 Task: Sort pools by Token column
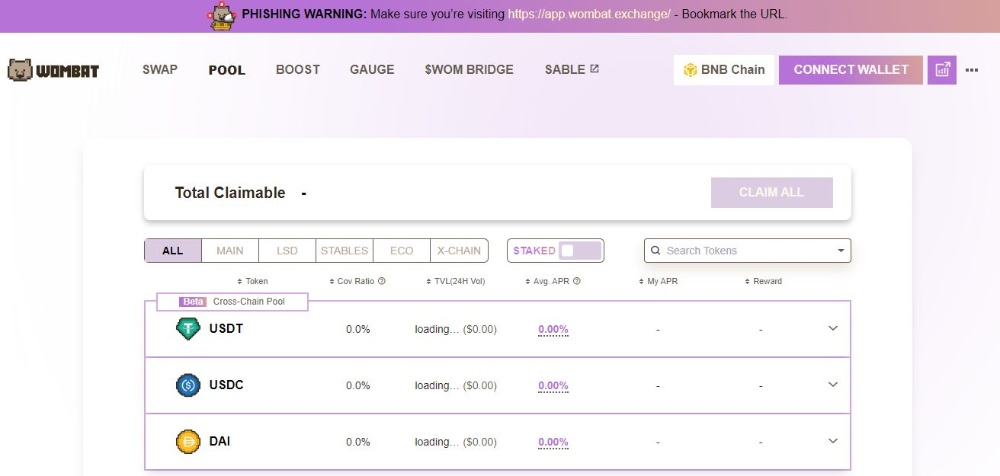pyautogui.click(x=252, y=281)
